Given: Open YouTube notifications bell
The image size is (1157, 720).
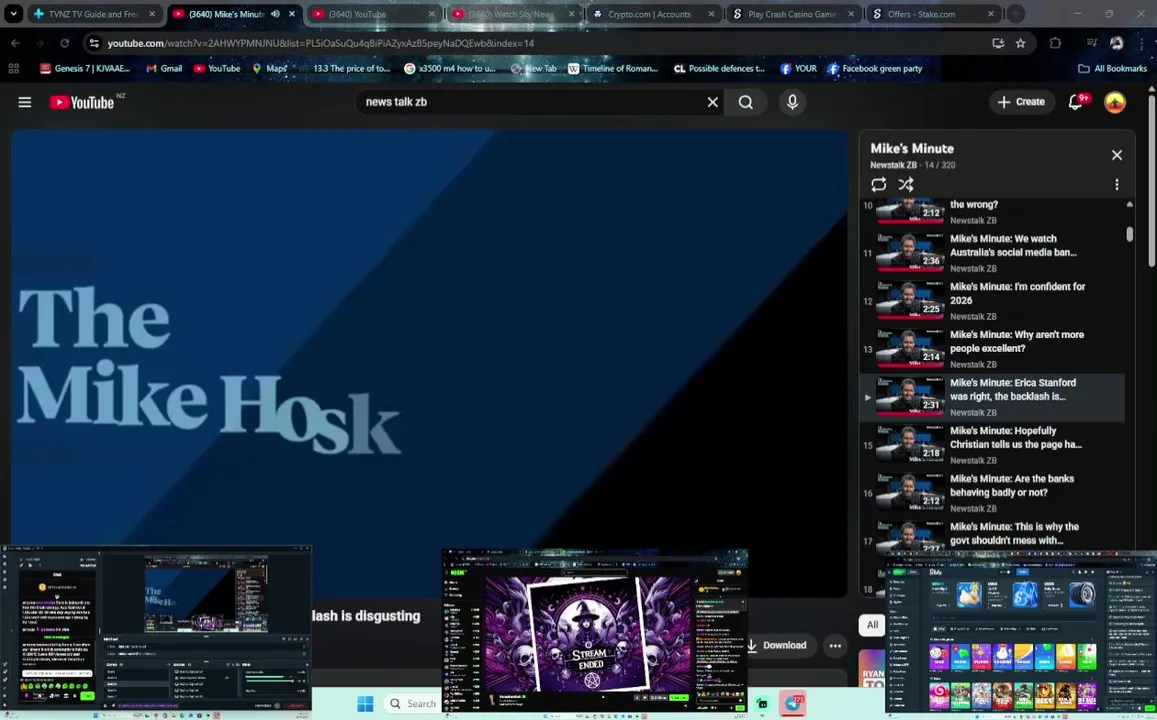Looking at the screenshot, I should pyautogui.click(x=1076, y=102).
